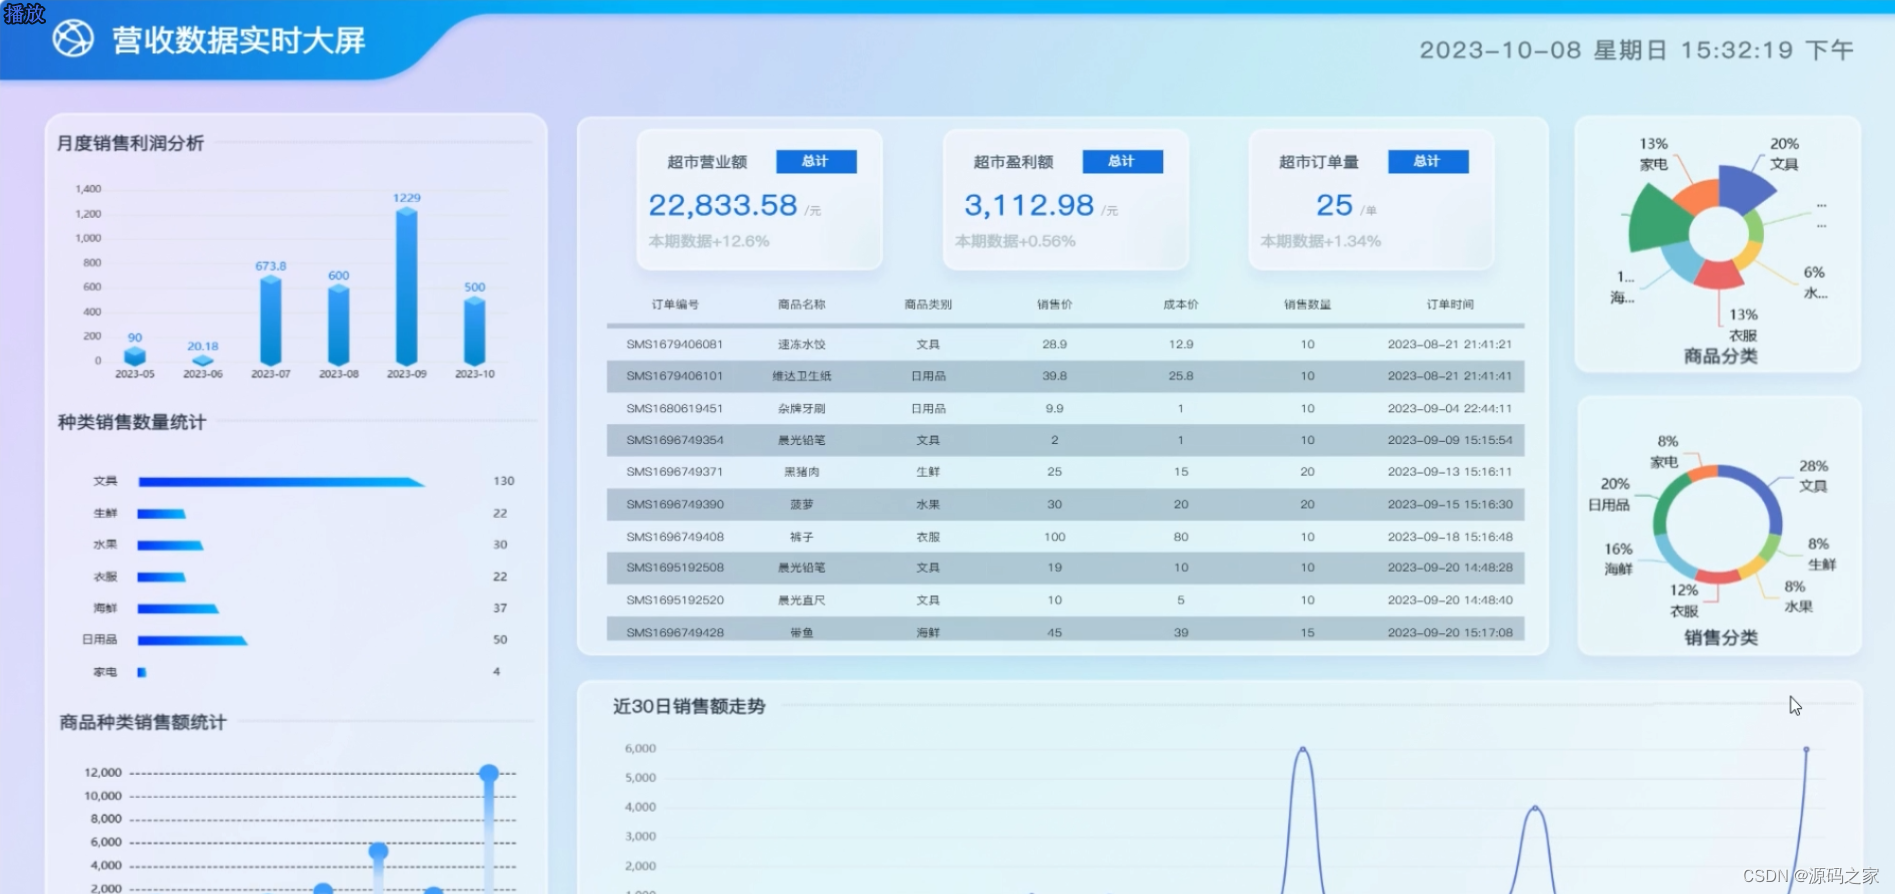Select order row SMS1679406081

(x=1065, y=344)
